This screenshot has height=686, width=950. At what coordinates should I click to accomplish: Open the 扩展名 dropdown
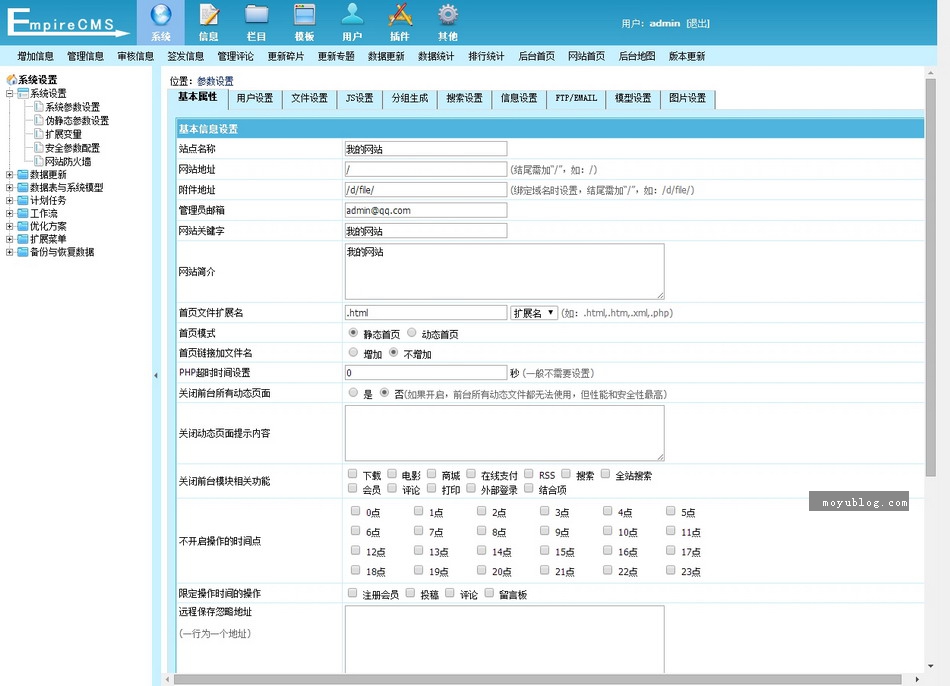coord(534,313)
